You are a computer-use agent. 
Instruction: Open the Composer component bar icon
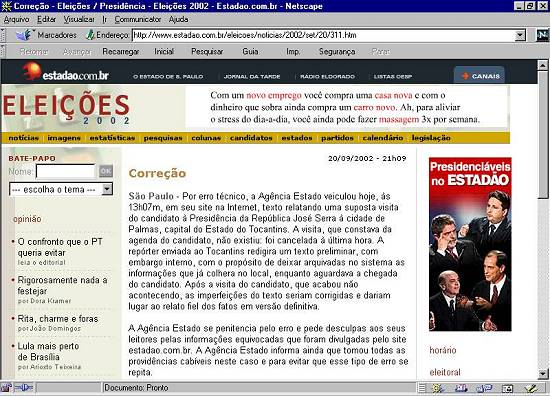coord(531,388)
